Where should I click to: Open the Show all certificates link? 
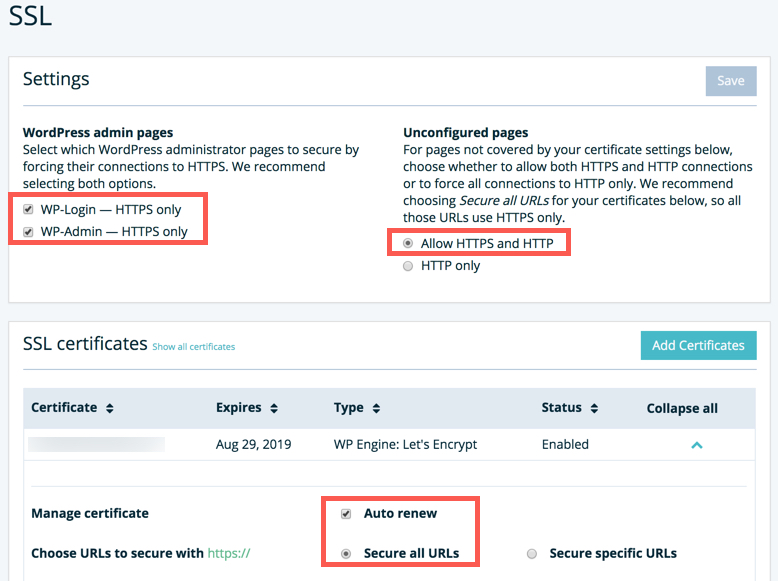193,347
